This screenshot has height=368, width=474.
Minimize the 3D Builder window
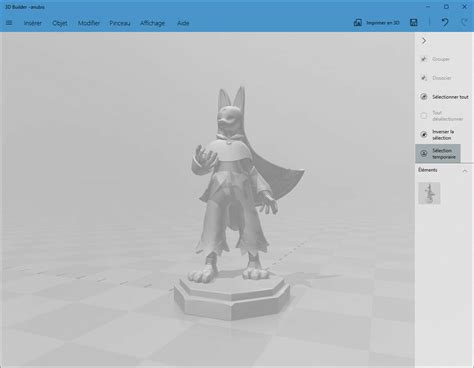click(x=428, y=7)
